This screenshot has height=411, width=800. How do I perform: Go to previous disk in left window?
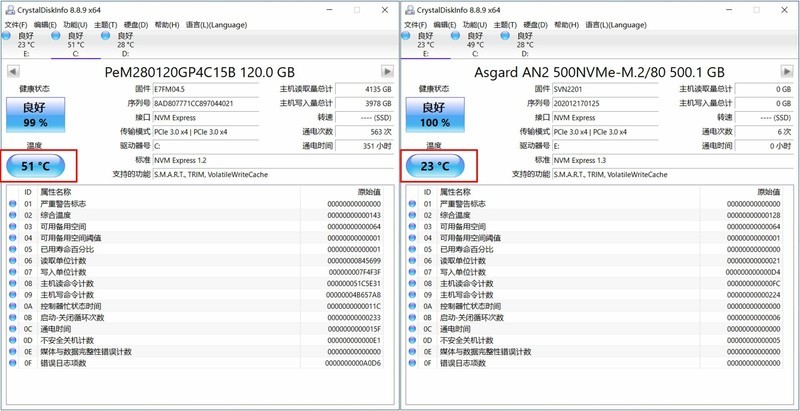[13, 71]
